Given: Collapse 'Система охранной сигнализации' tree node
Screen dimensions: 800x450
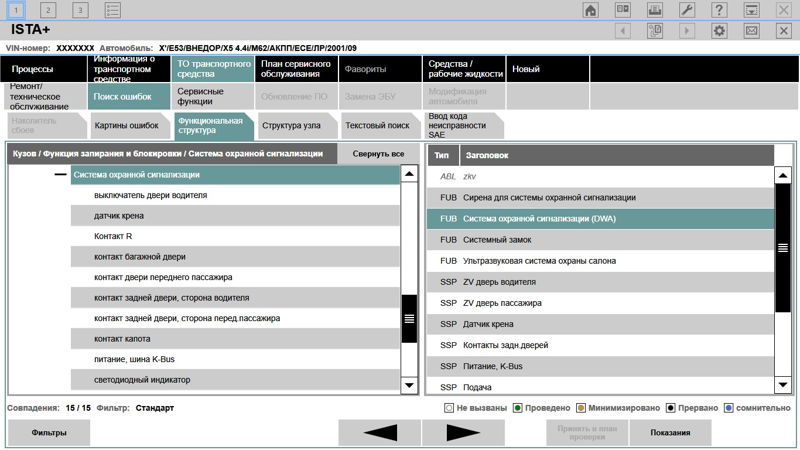Looking at the screenshot, I should (x=60, y=174).
